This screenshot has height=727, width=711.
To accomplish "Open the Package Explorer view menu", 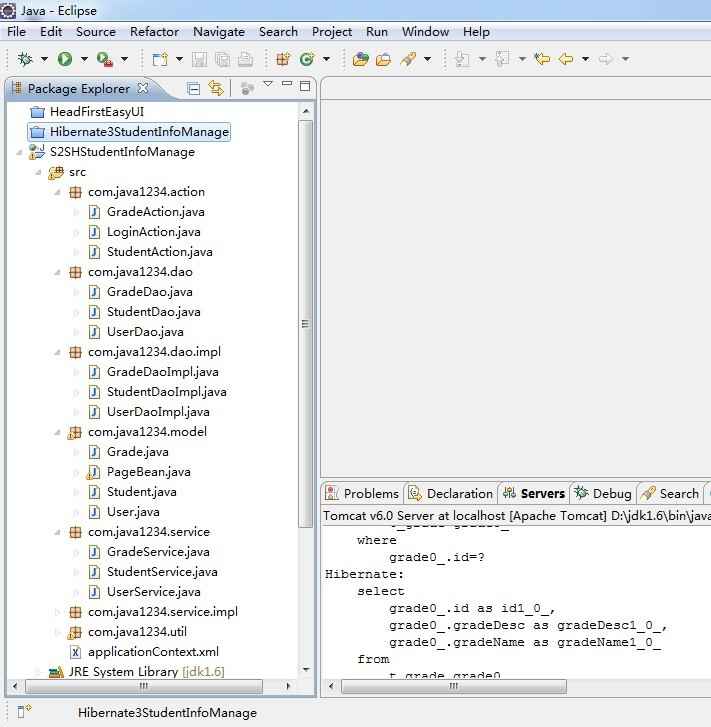I will click(x=267, y=85).
